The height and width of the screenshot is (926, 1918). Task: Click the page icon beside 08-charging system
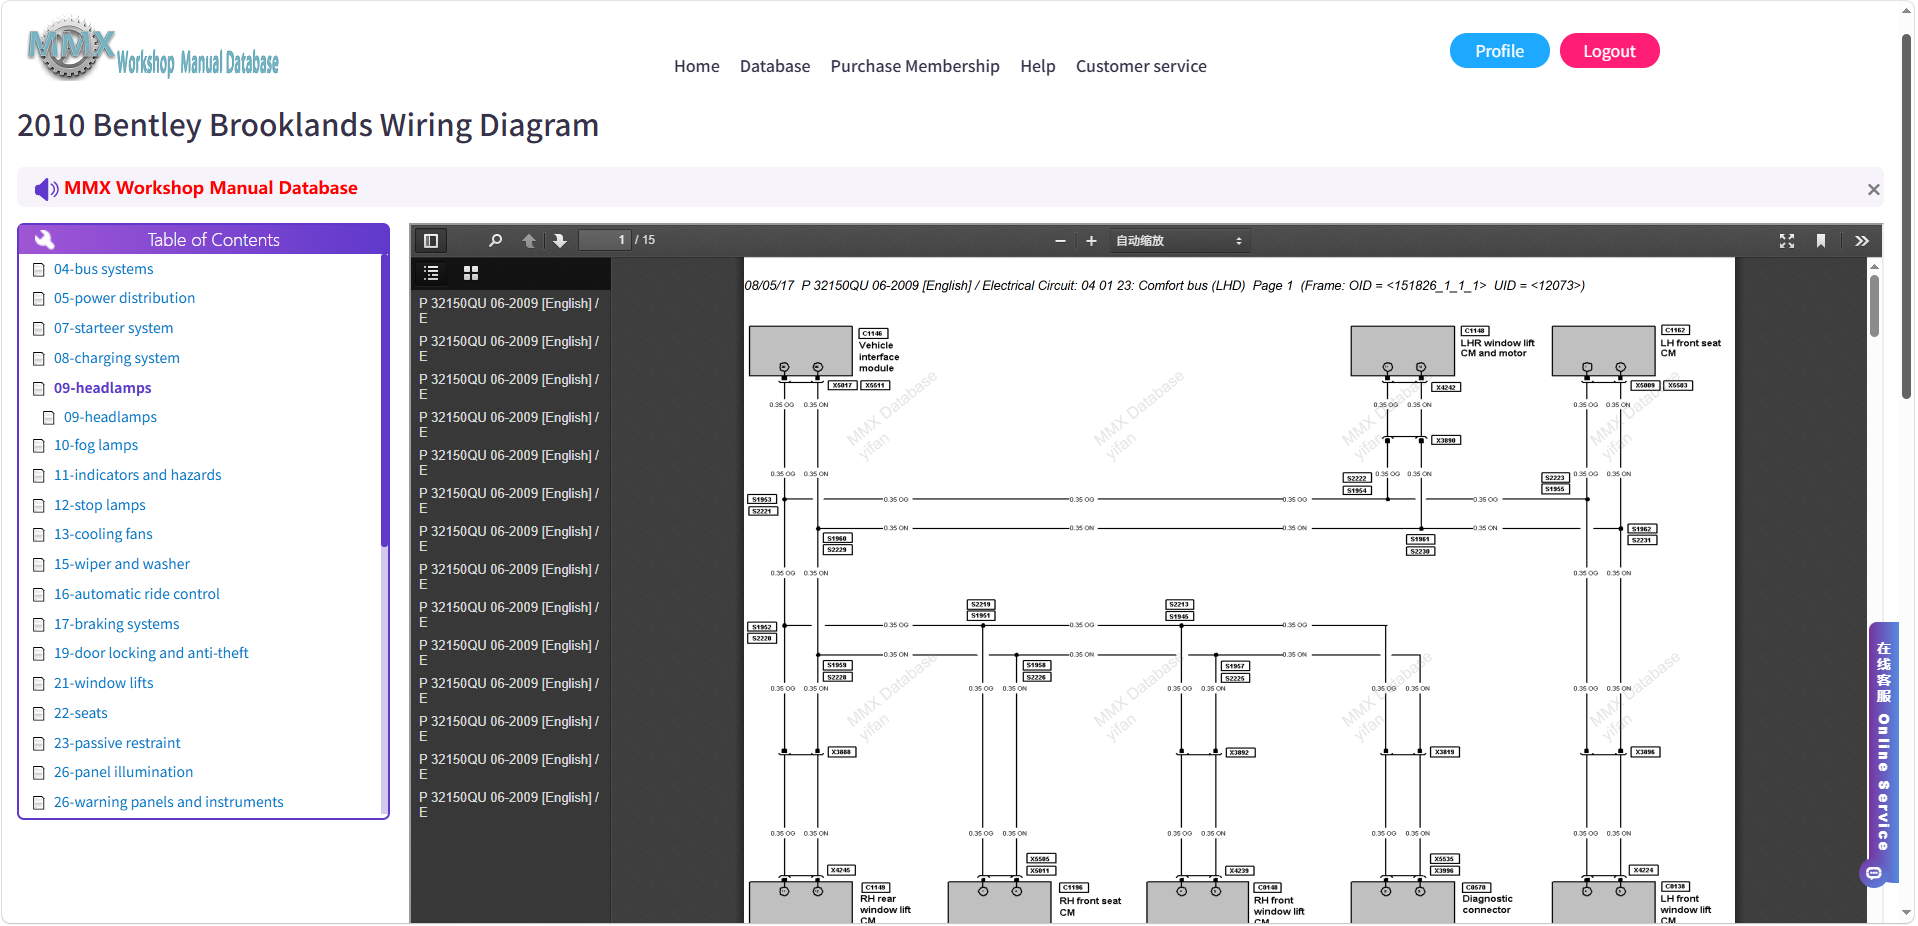(39, 359)
